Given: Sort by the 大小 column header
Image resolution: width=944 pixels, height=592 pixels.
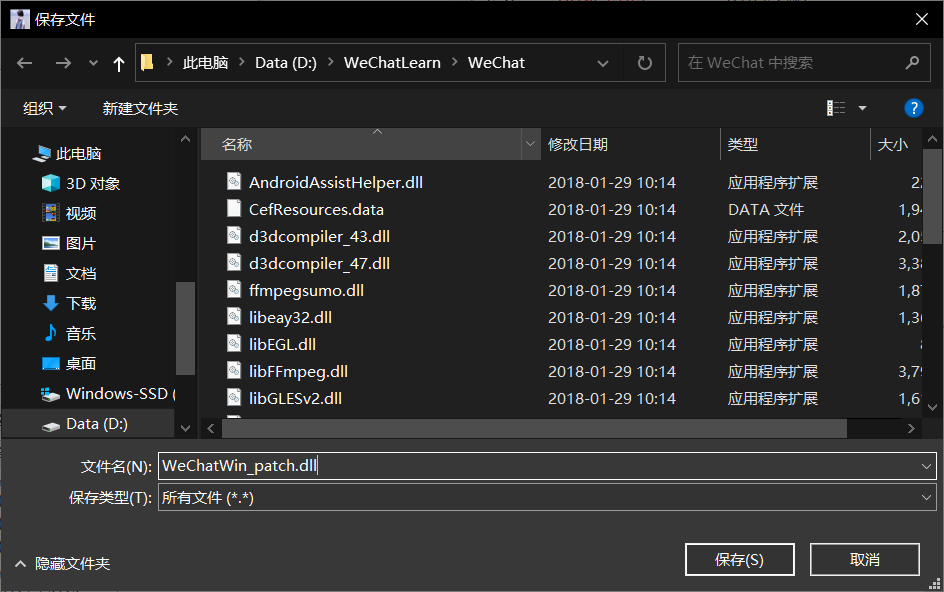Looking at the screenshot, I should tap(896, 145).
